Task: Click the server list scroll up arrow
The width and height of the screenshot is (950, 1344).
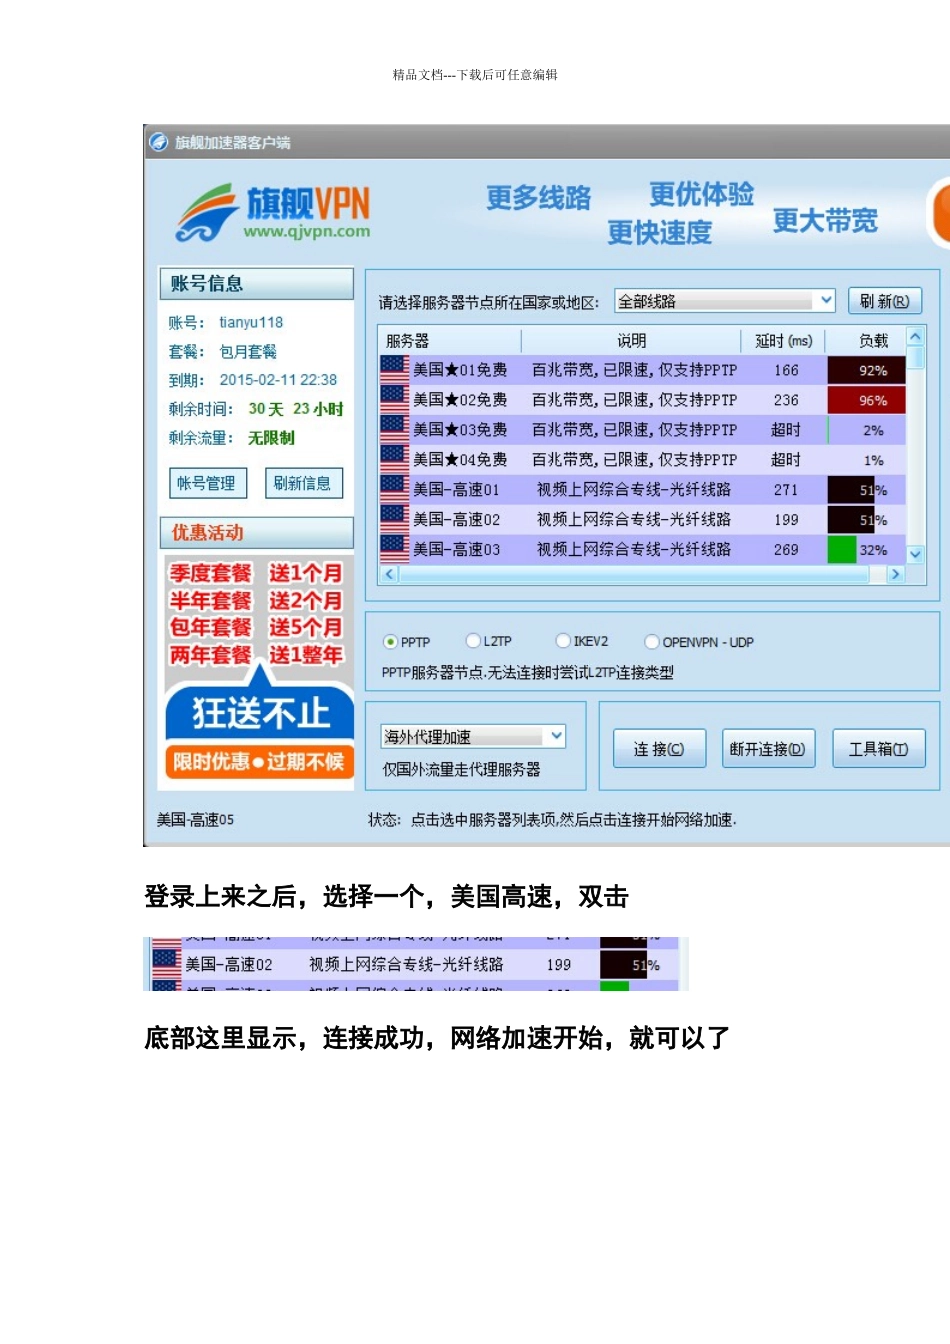Action: point(915,337)
